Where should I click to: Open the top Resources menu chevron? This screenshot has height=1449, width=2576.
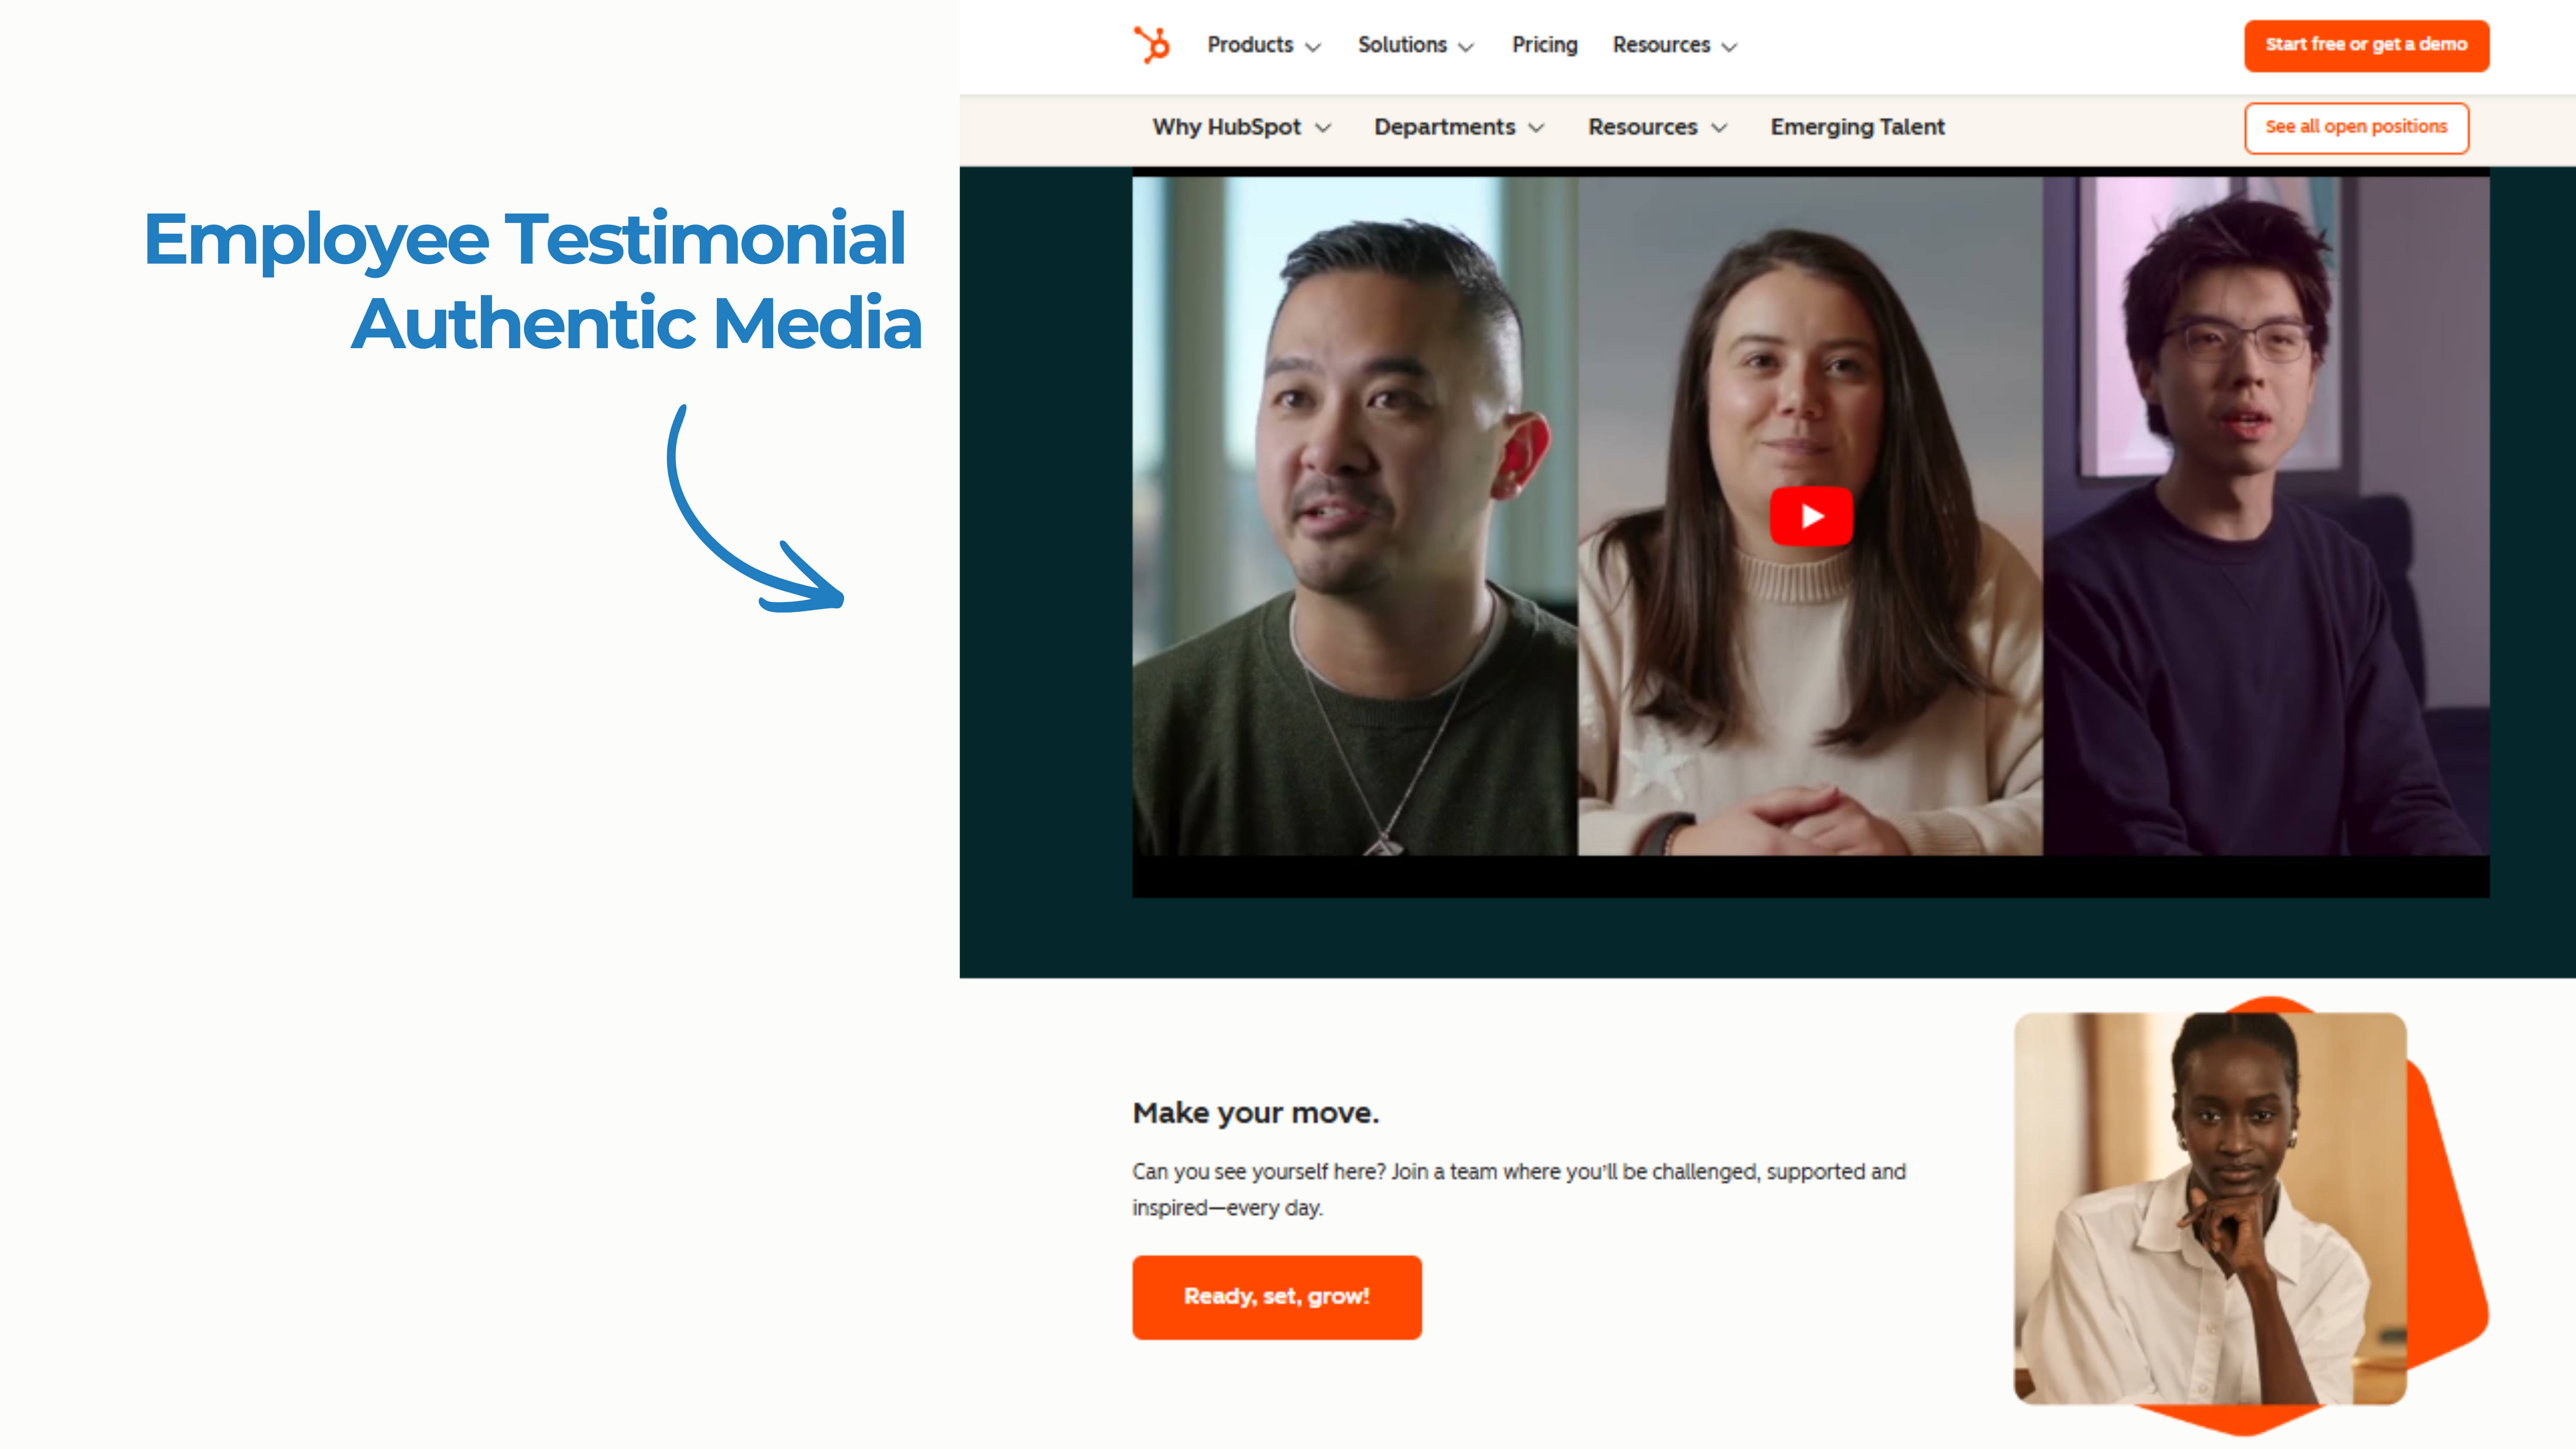coord(1729,47)
